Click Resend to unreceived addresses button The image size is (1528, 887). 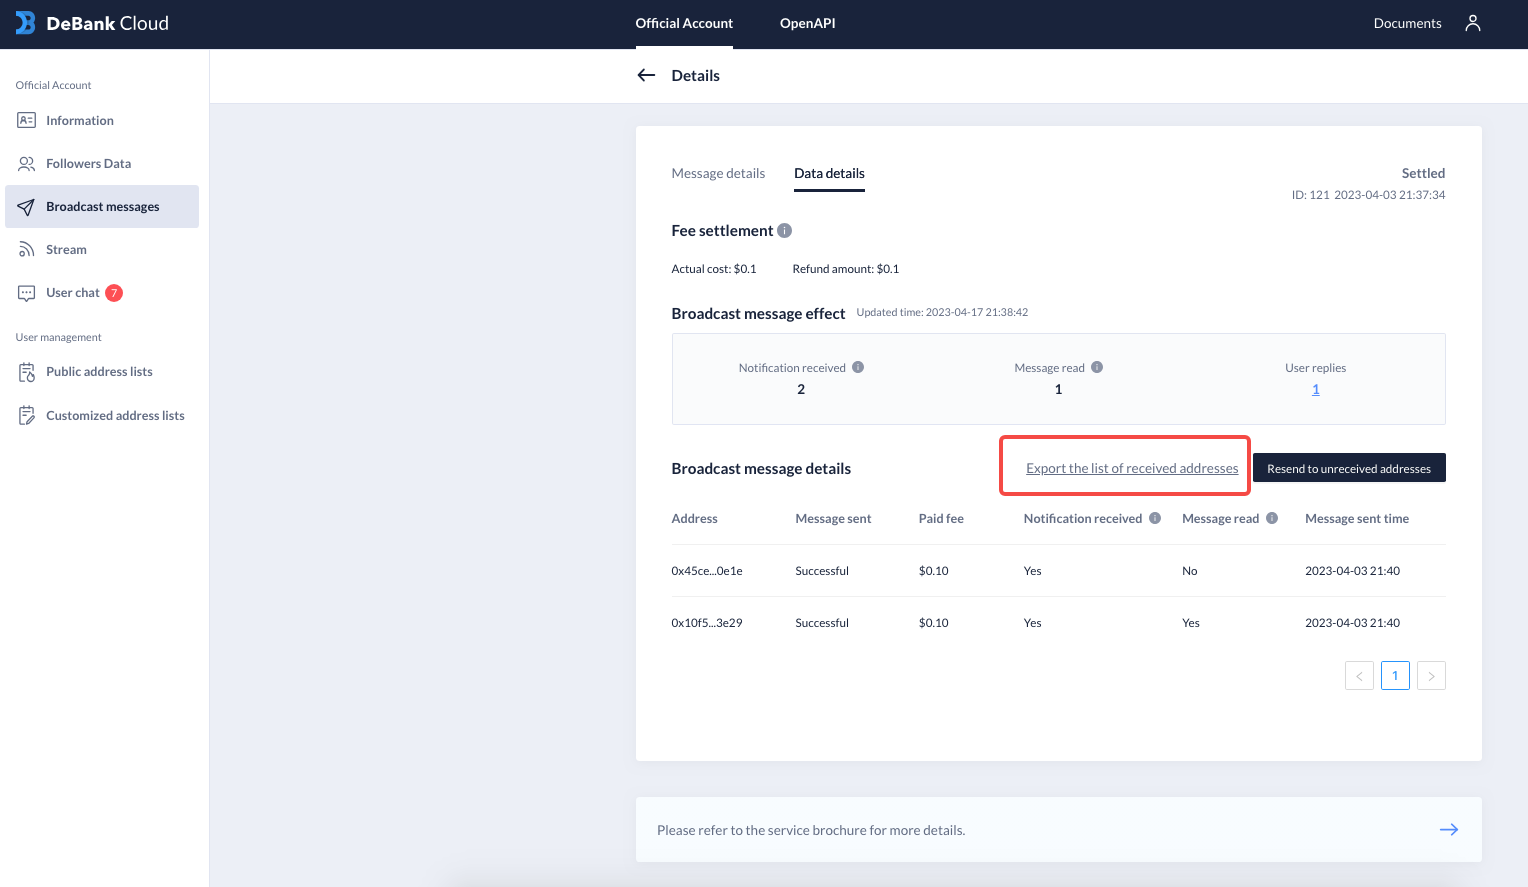pyautogui.click(x=1348, y=468)
